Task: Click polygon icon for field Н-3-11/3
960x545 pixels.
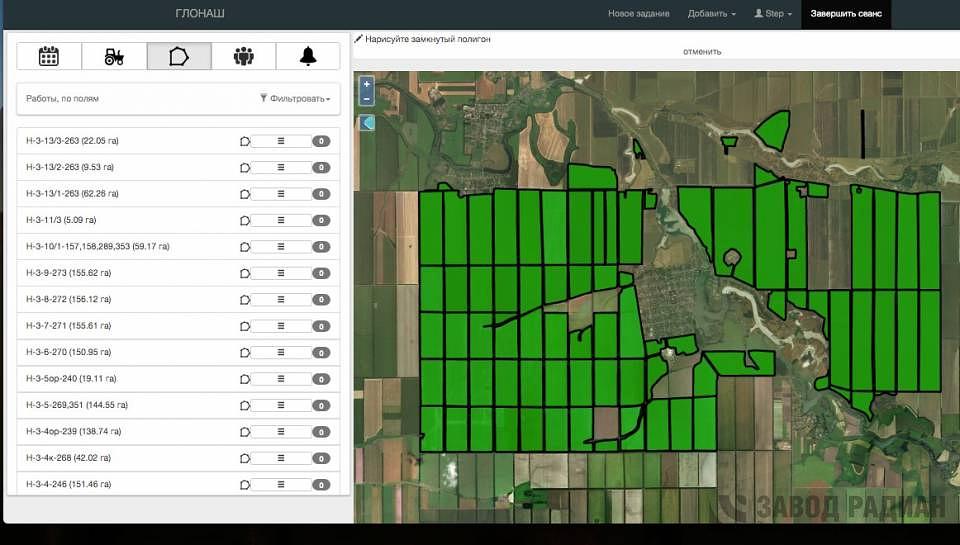Action: [245, 220]
